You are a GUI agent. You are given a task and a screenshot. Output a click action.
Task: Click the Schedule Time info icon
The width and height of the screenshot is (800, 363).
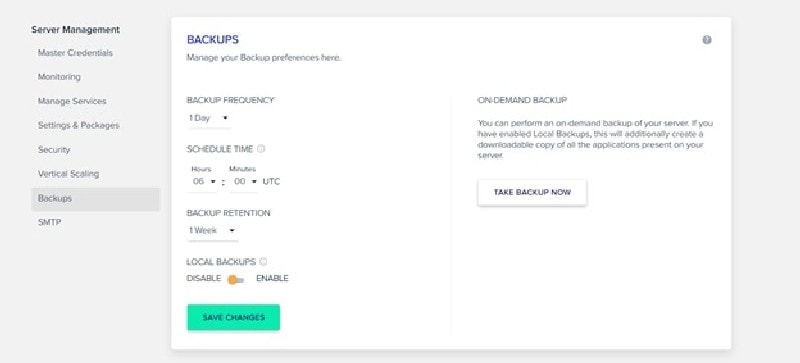261,149
